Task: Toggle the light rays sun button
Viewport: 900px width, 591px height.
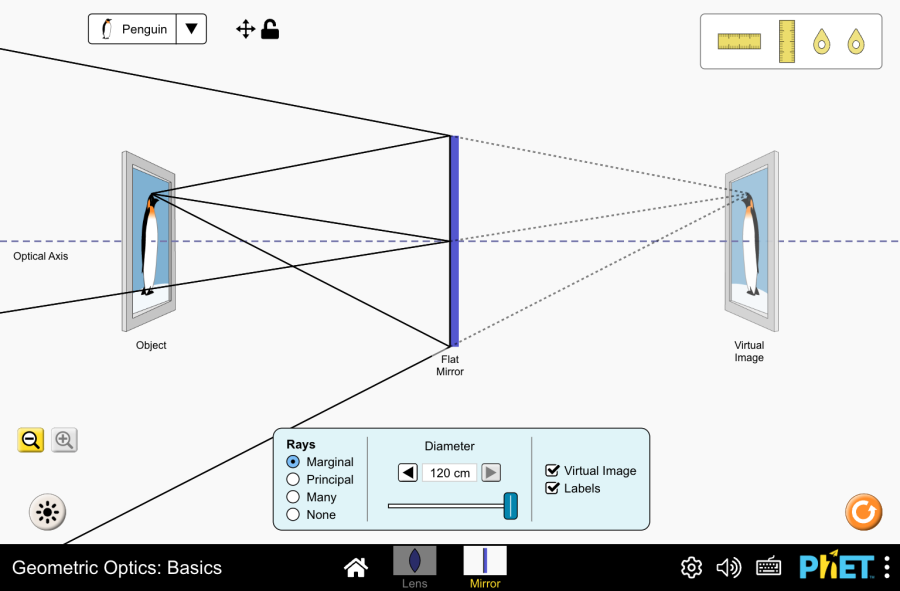Action: [46, 512]
